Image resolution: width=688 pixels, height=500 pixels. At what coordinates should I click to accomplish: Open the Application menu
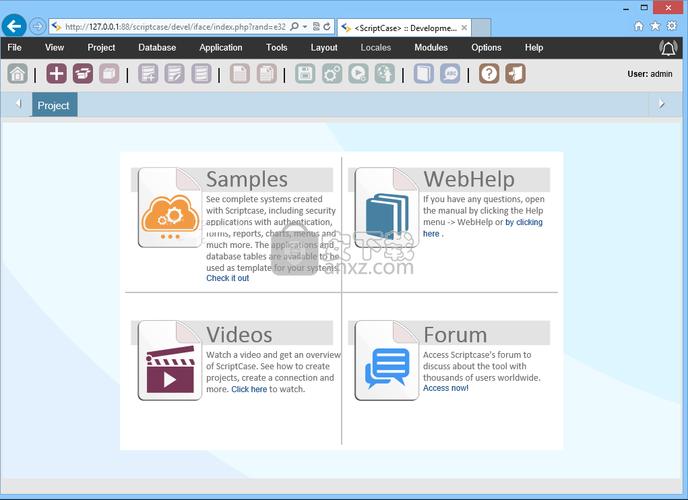221,48
